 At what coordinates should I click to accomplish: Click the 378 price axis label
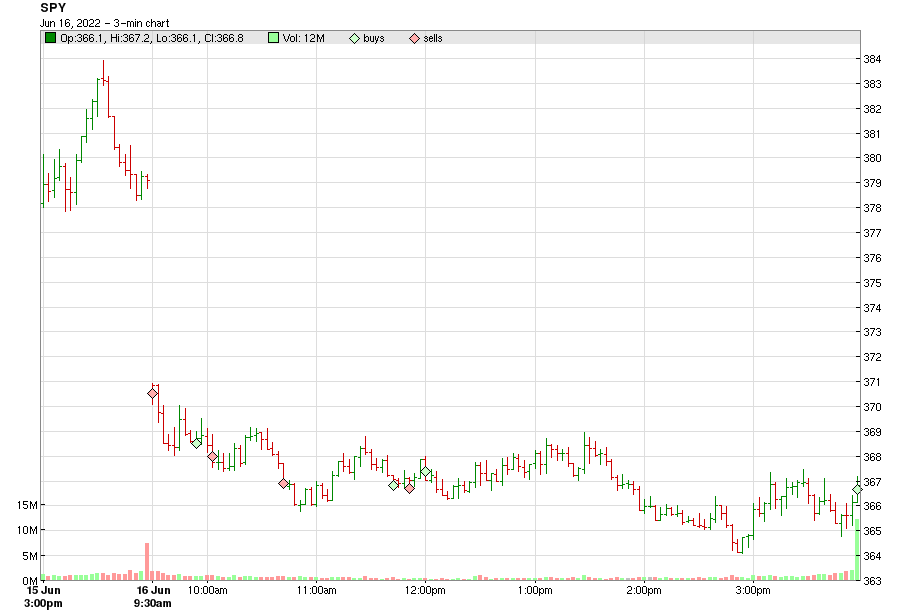tap(872, 208)
